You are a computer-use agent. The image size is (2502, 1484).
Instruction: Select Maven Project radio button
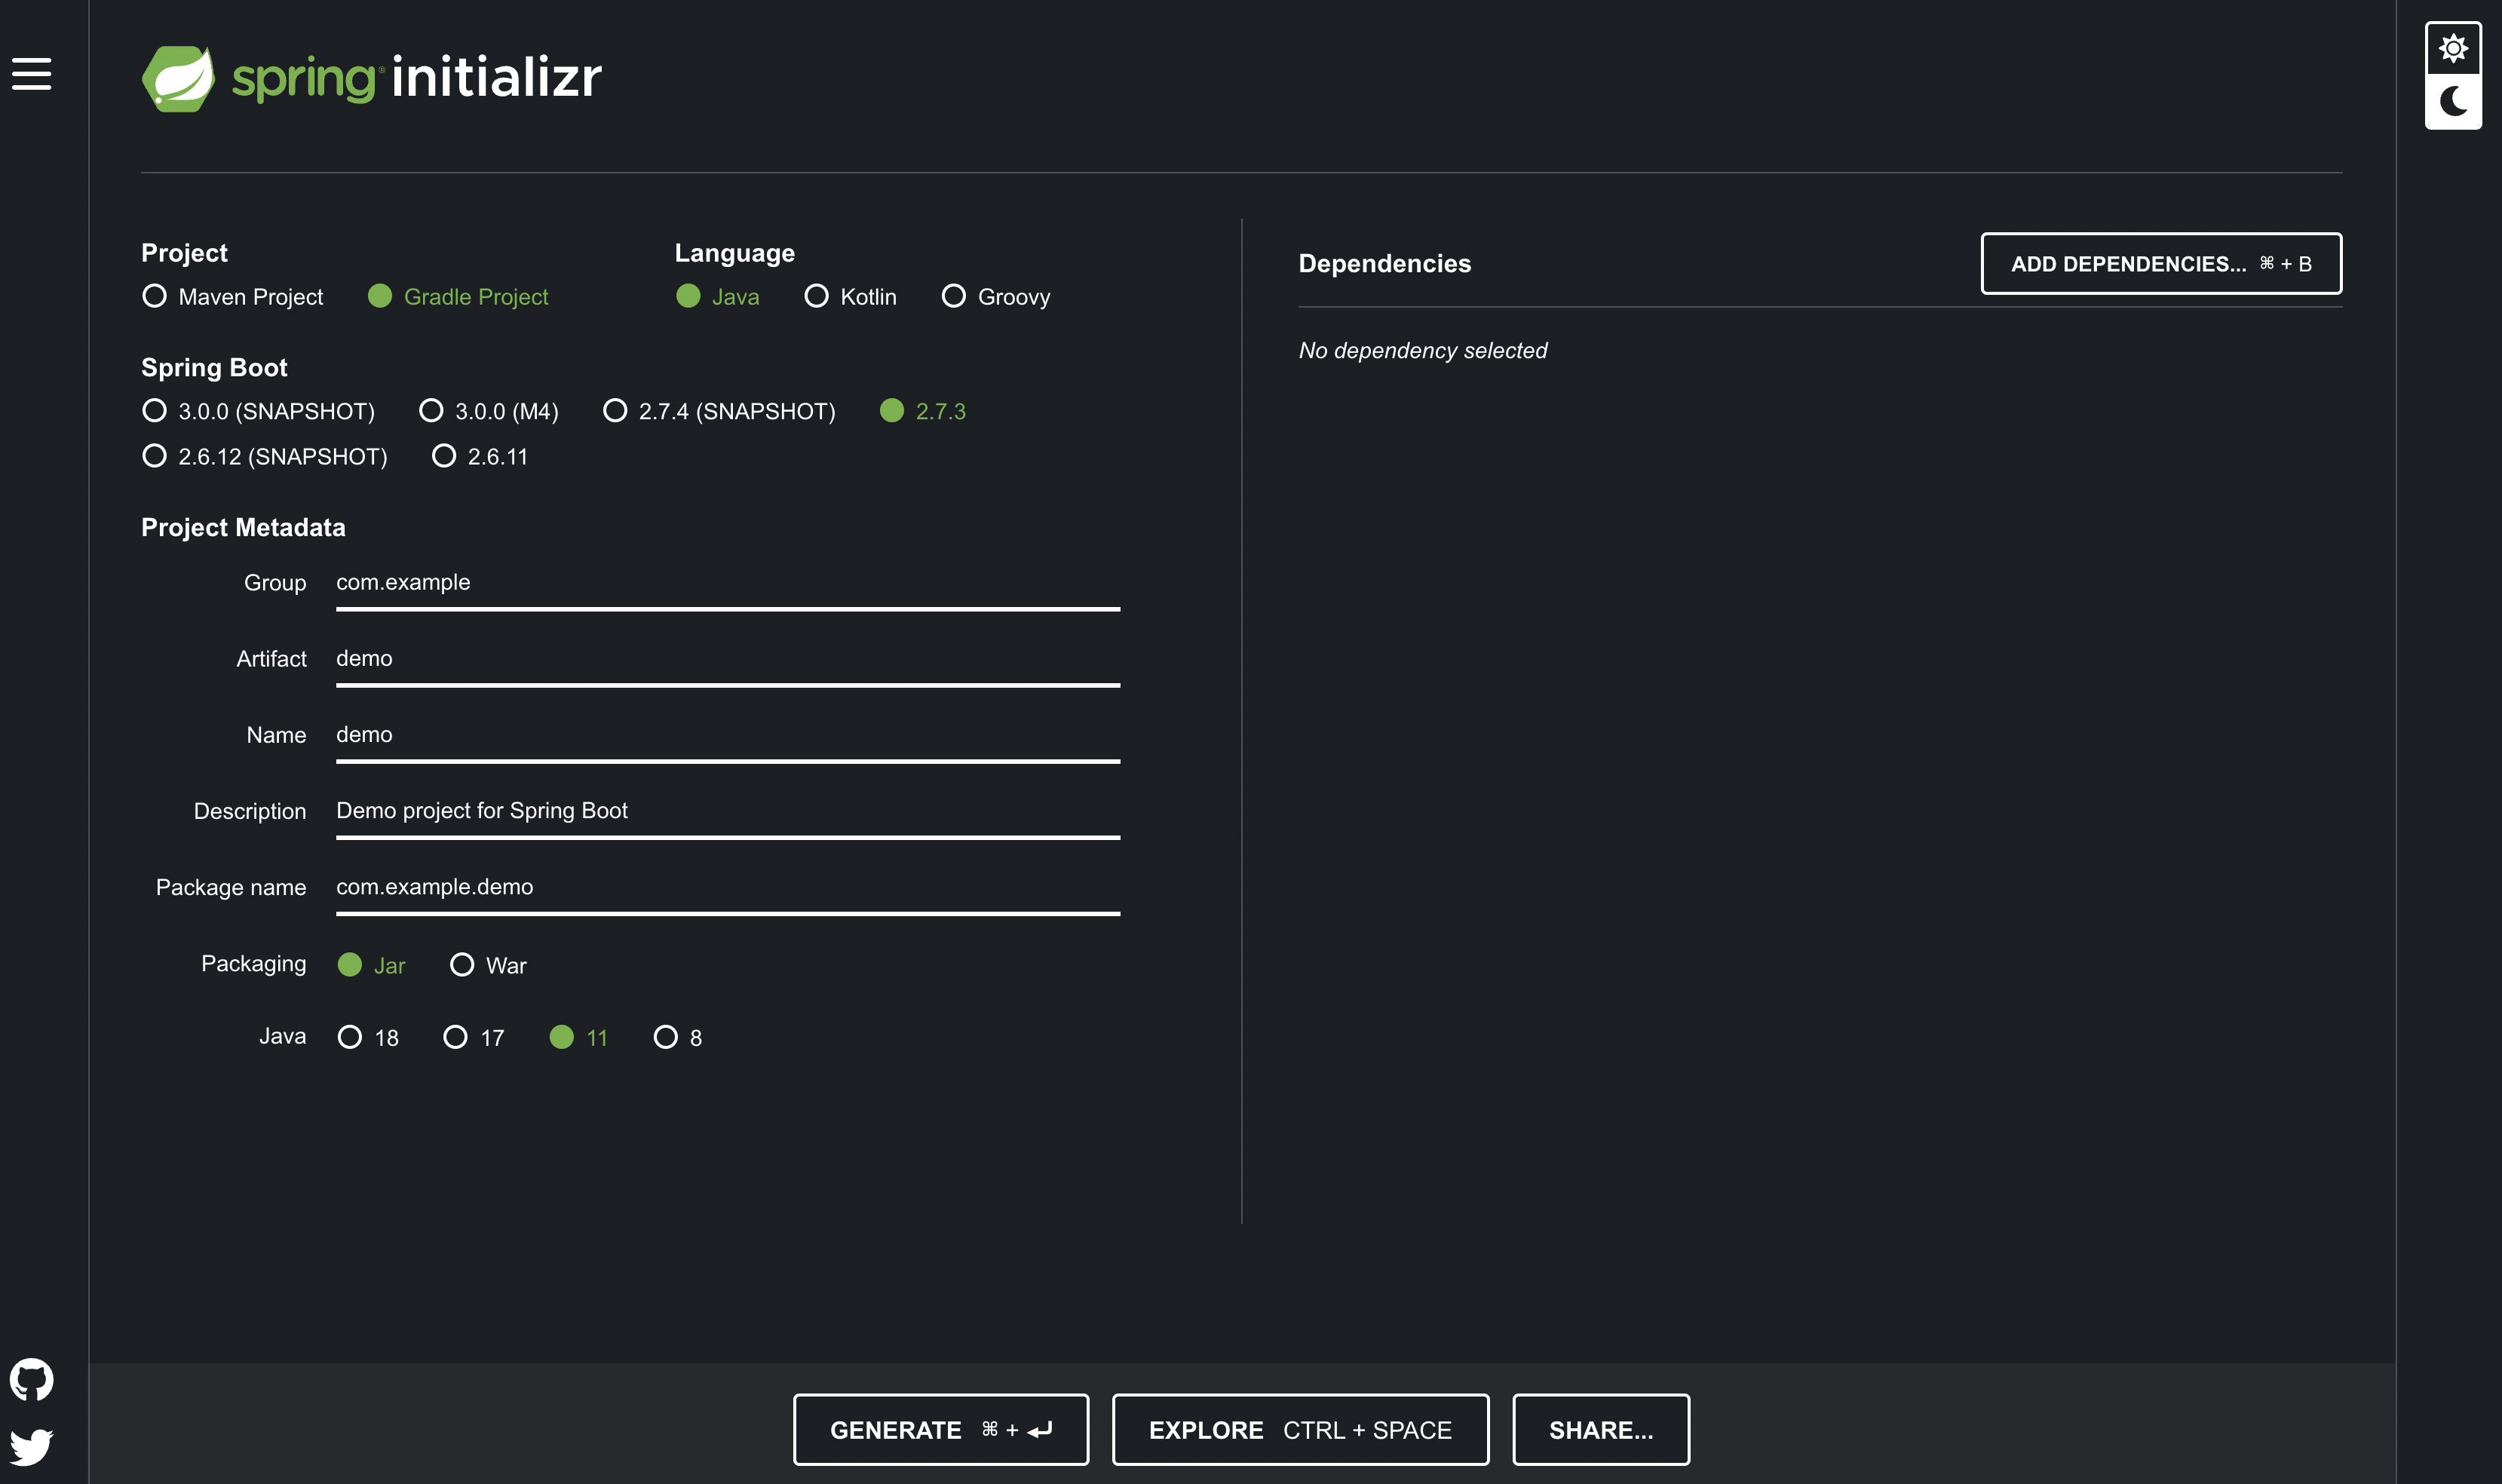(155, 296)
